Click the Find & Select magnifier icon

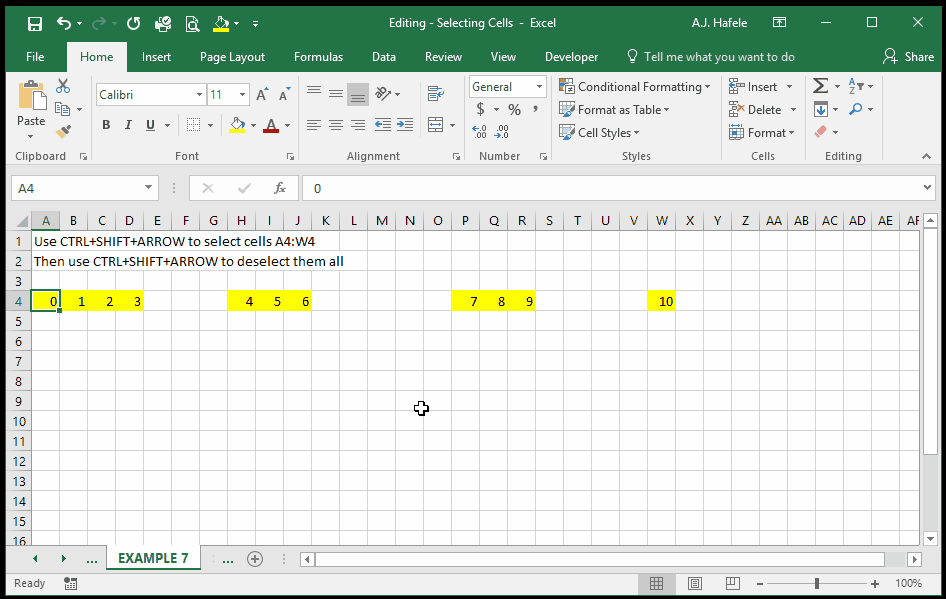click(x=856, y=109)
